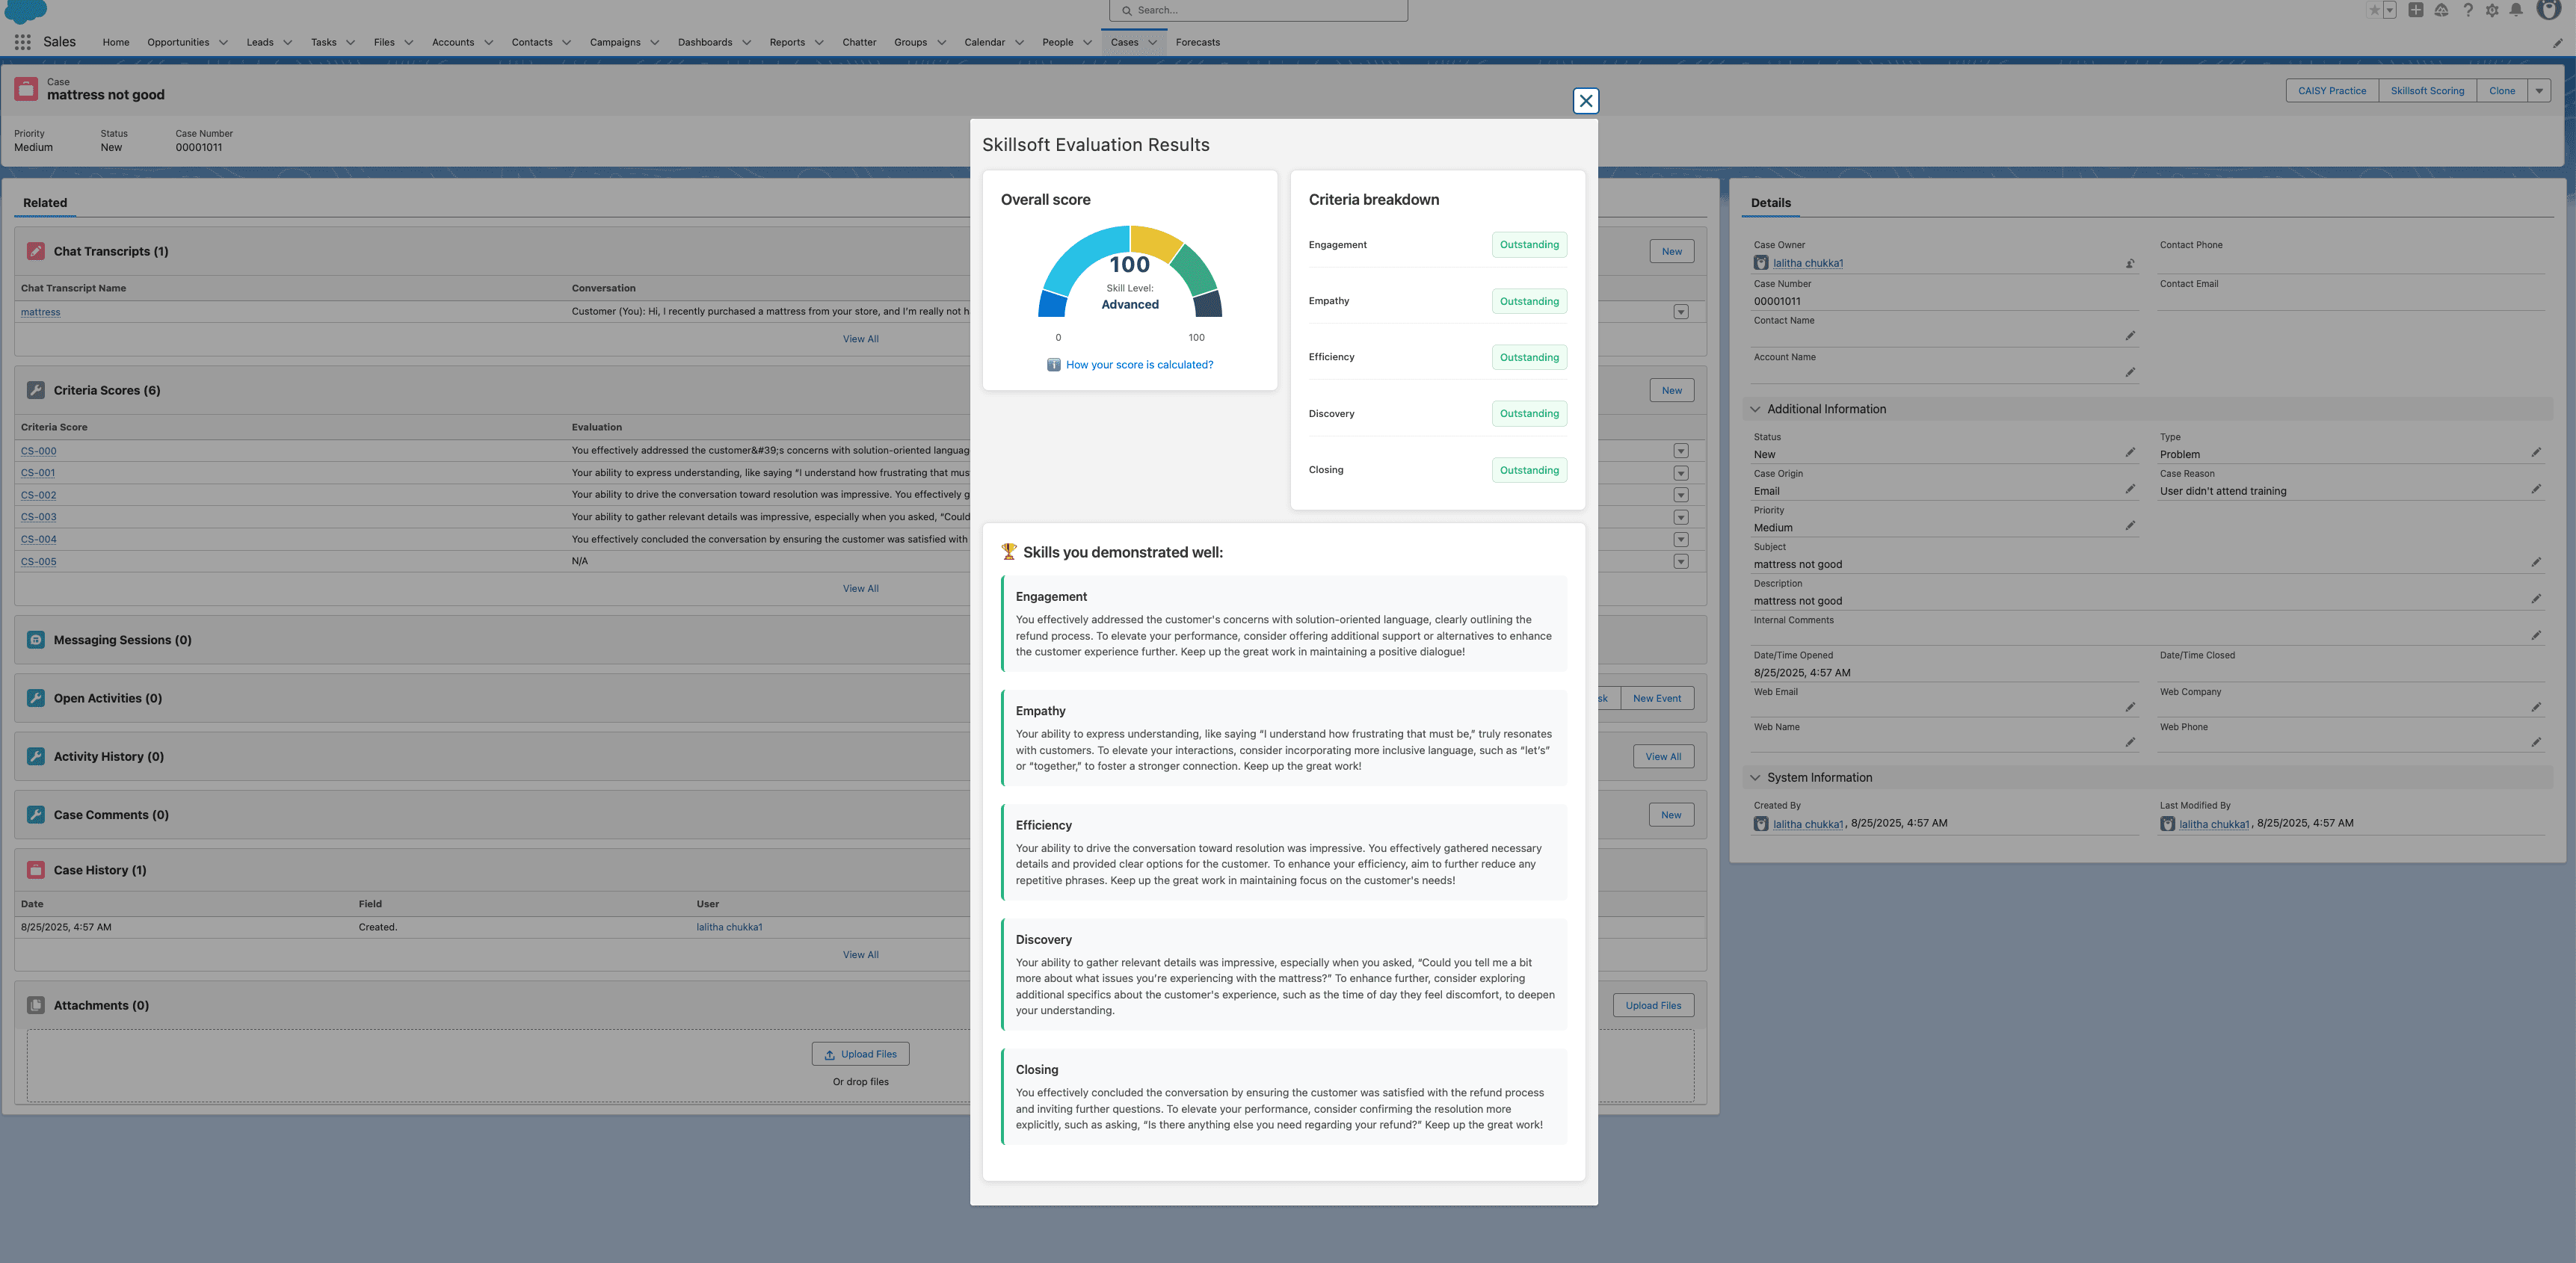2576x1263 pixels.
Task: Expand the Opportunities nav chevron
Action: click(x=223, y=43)
